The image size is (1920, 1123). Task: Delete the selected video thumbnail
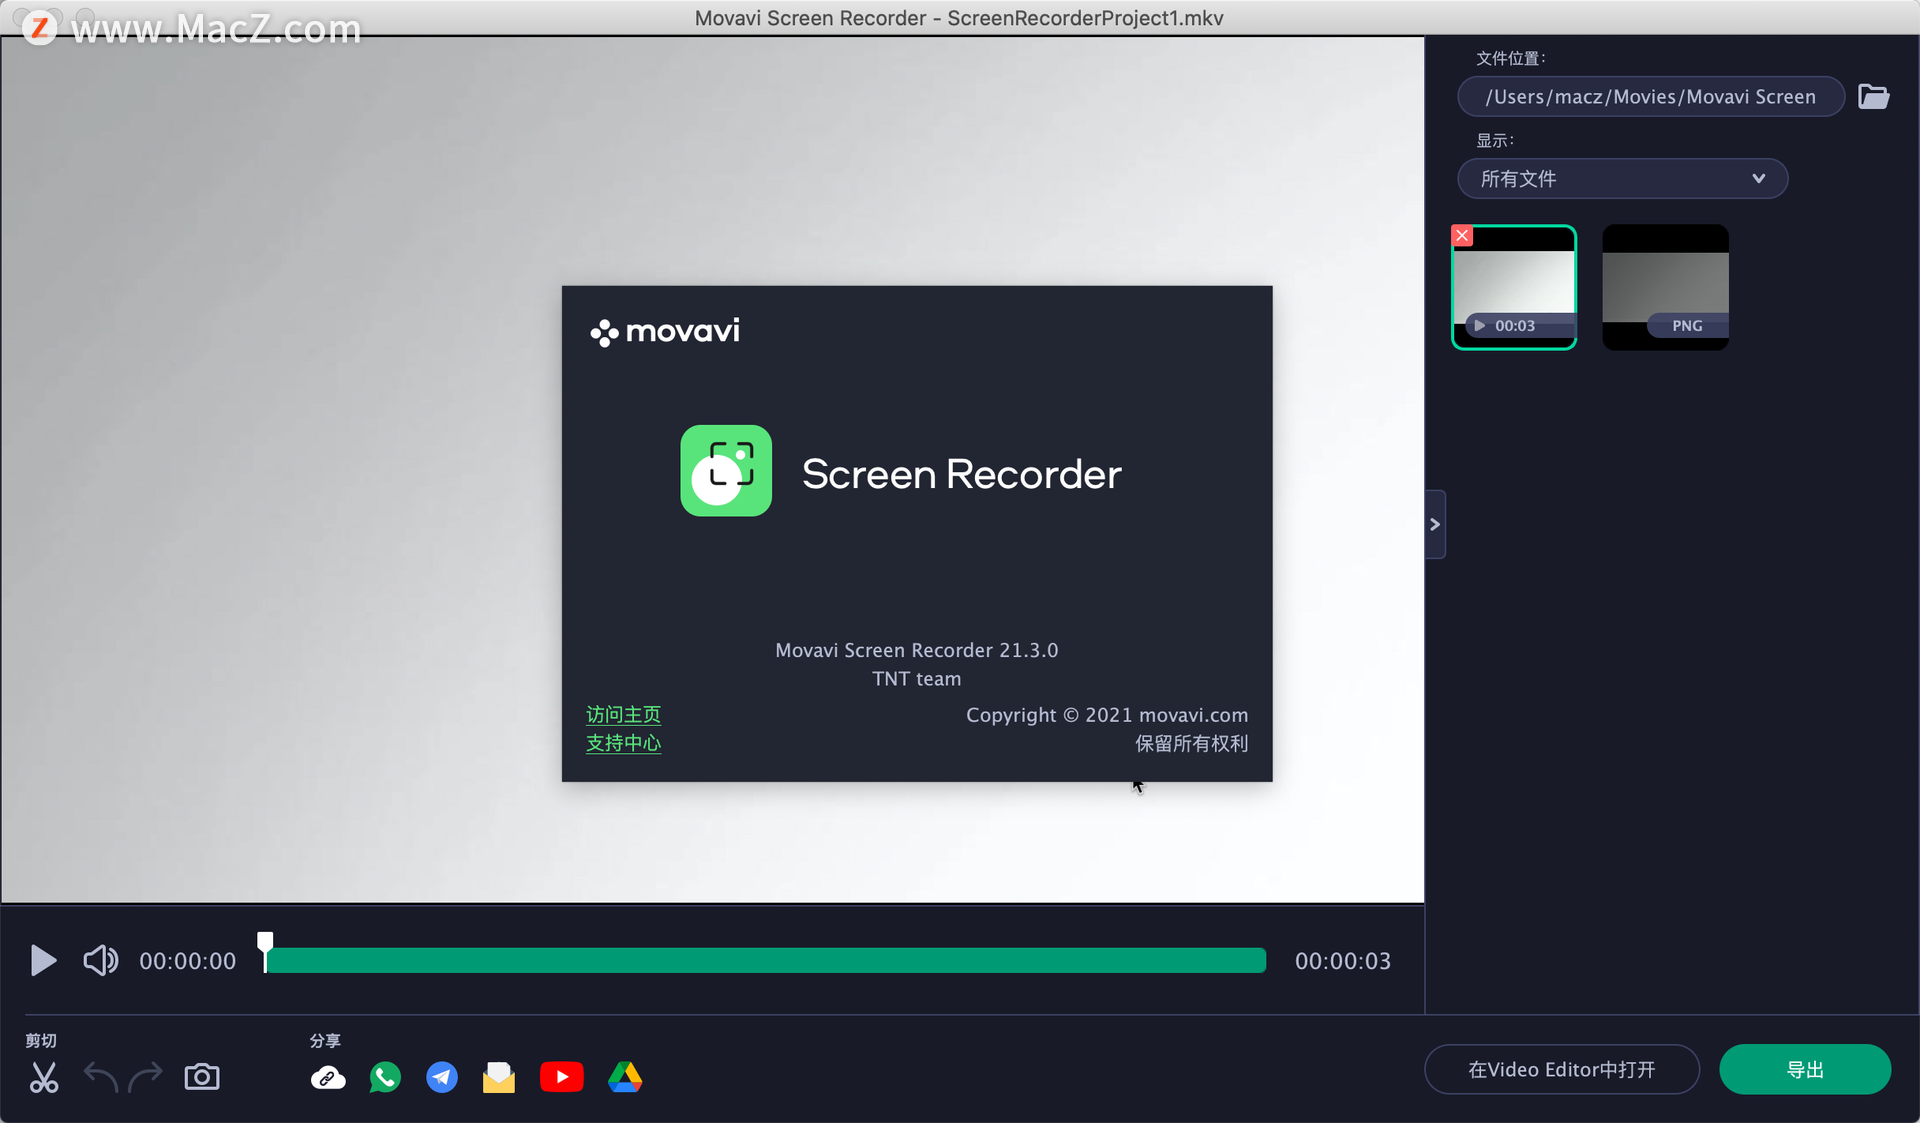tap(1462, 236)
